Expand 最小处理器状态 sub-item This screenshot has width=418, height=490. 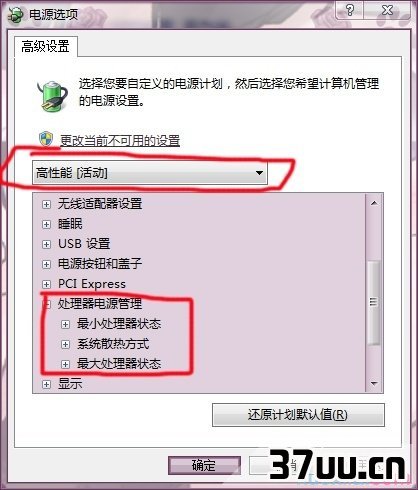pos(66,324)
